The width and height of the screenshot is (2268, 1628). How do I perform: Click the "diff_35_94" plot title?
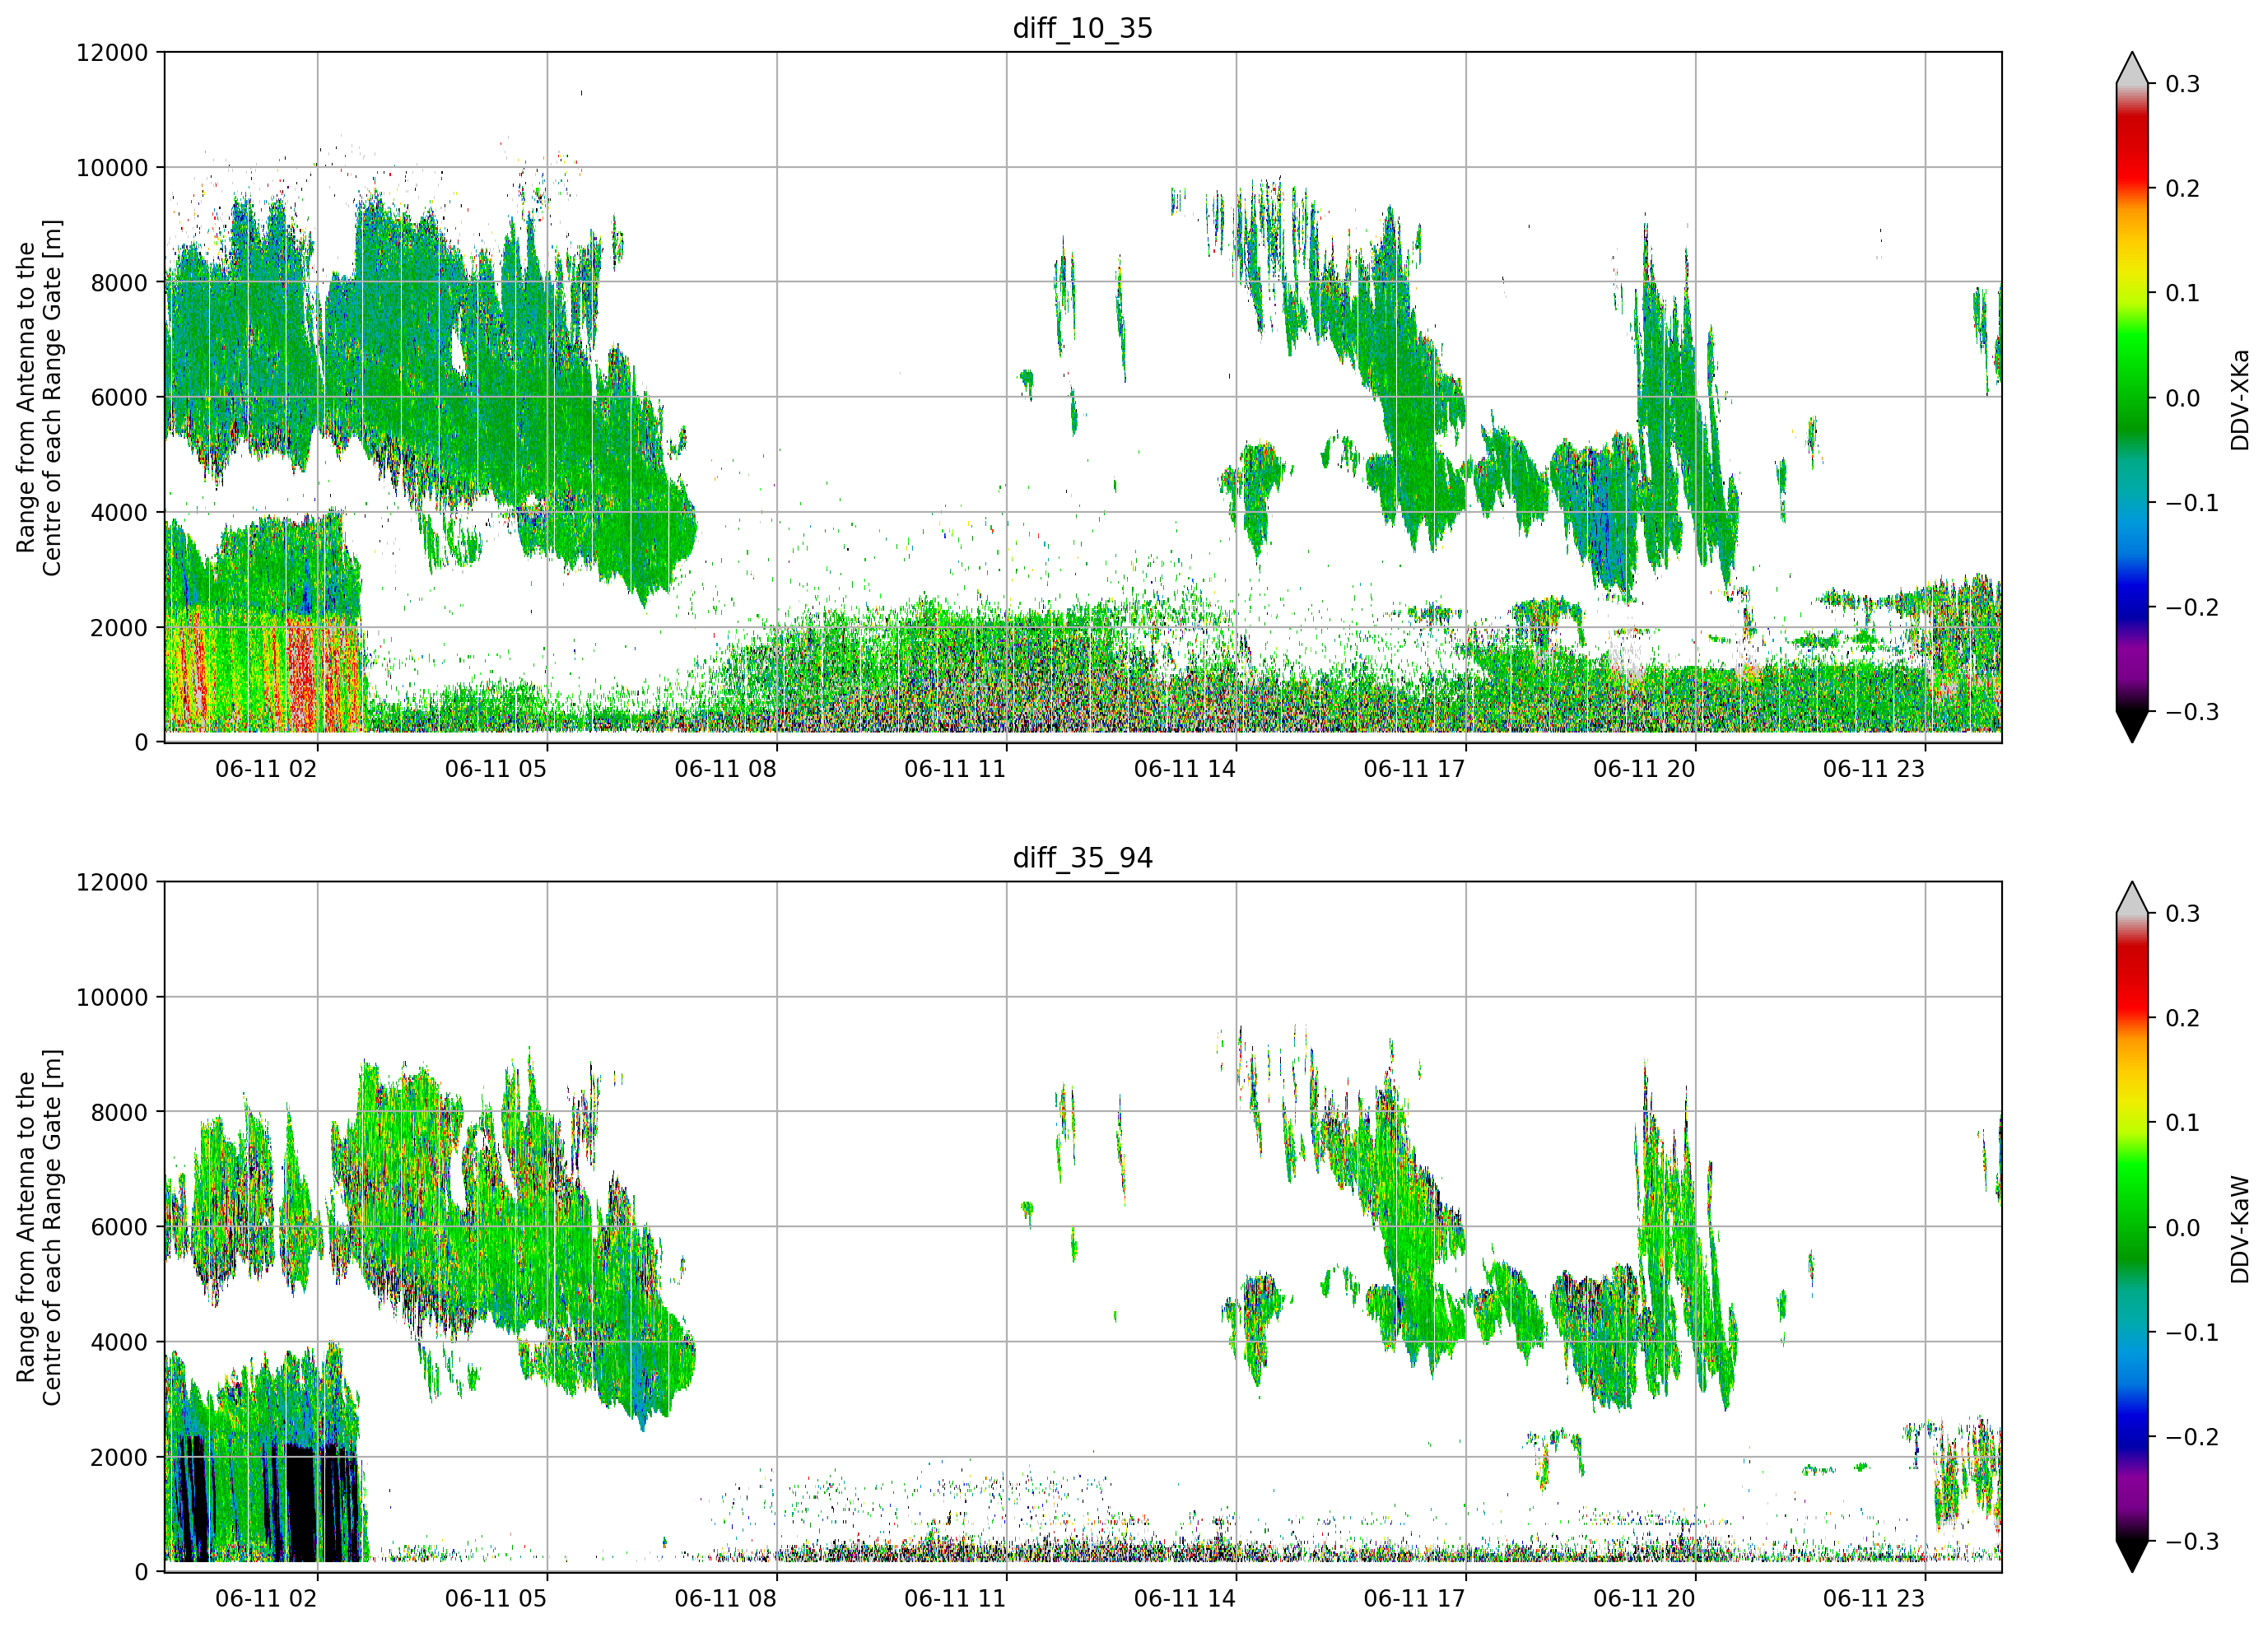[x=1082, y=858]
